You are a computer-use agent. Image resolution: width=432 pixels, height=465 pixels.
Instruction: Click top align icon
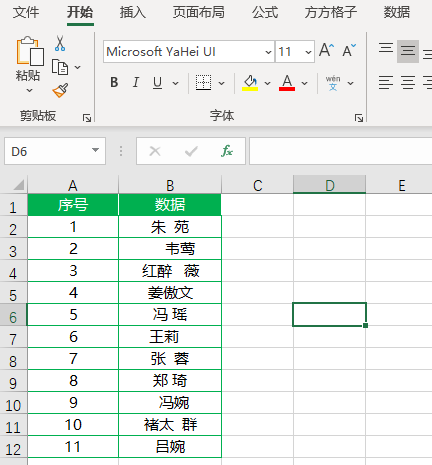point(386,48)
